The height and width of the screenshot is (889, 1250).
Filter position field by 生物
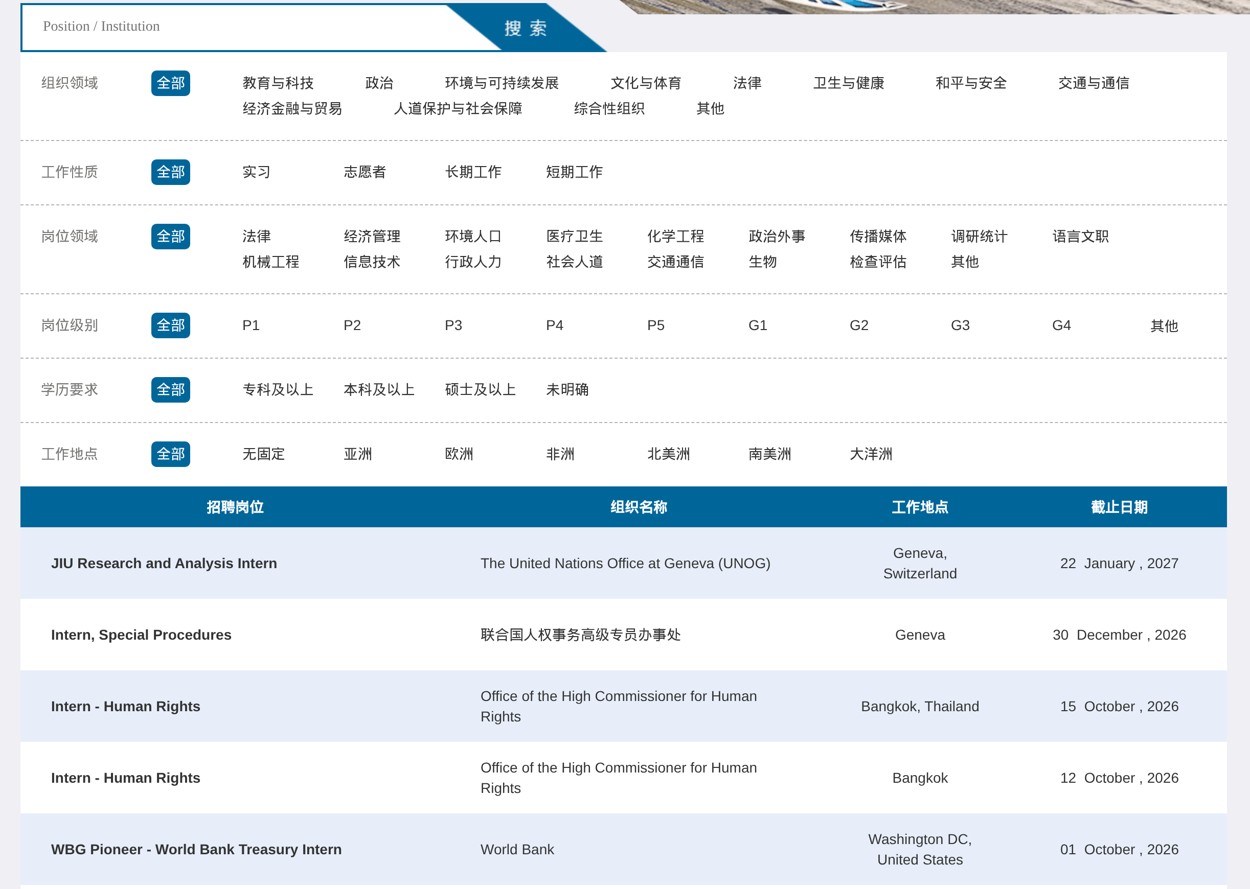[762, 261]
